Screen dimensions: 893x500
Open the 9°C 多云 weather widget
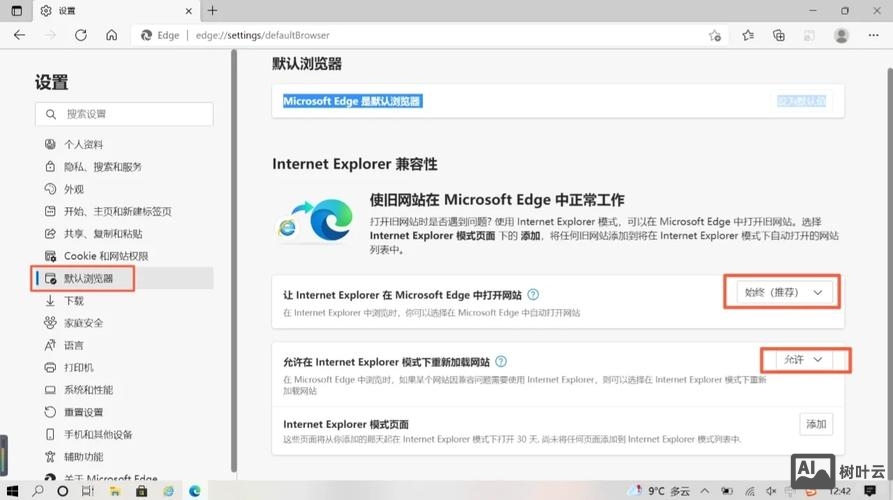click(x=659, y=491)
